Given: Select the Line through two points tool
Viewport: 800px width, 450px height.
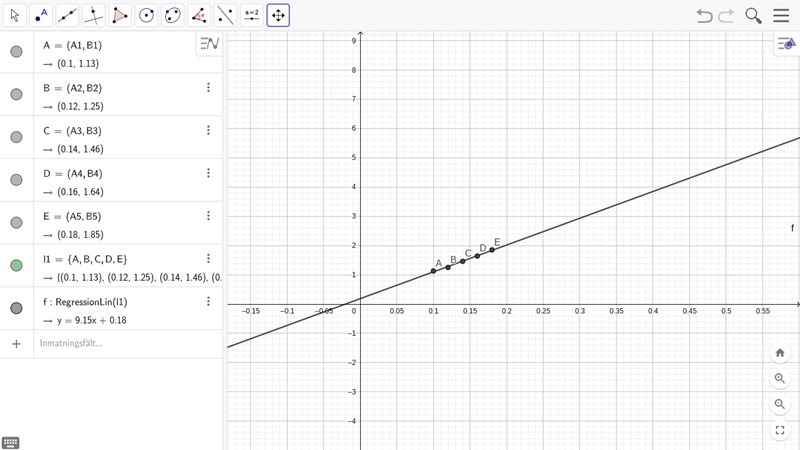Looking at the screenshot, I should 67,15.
